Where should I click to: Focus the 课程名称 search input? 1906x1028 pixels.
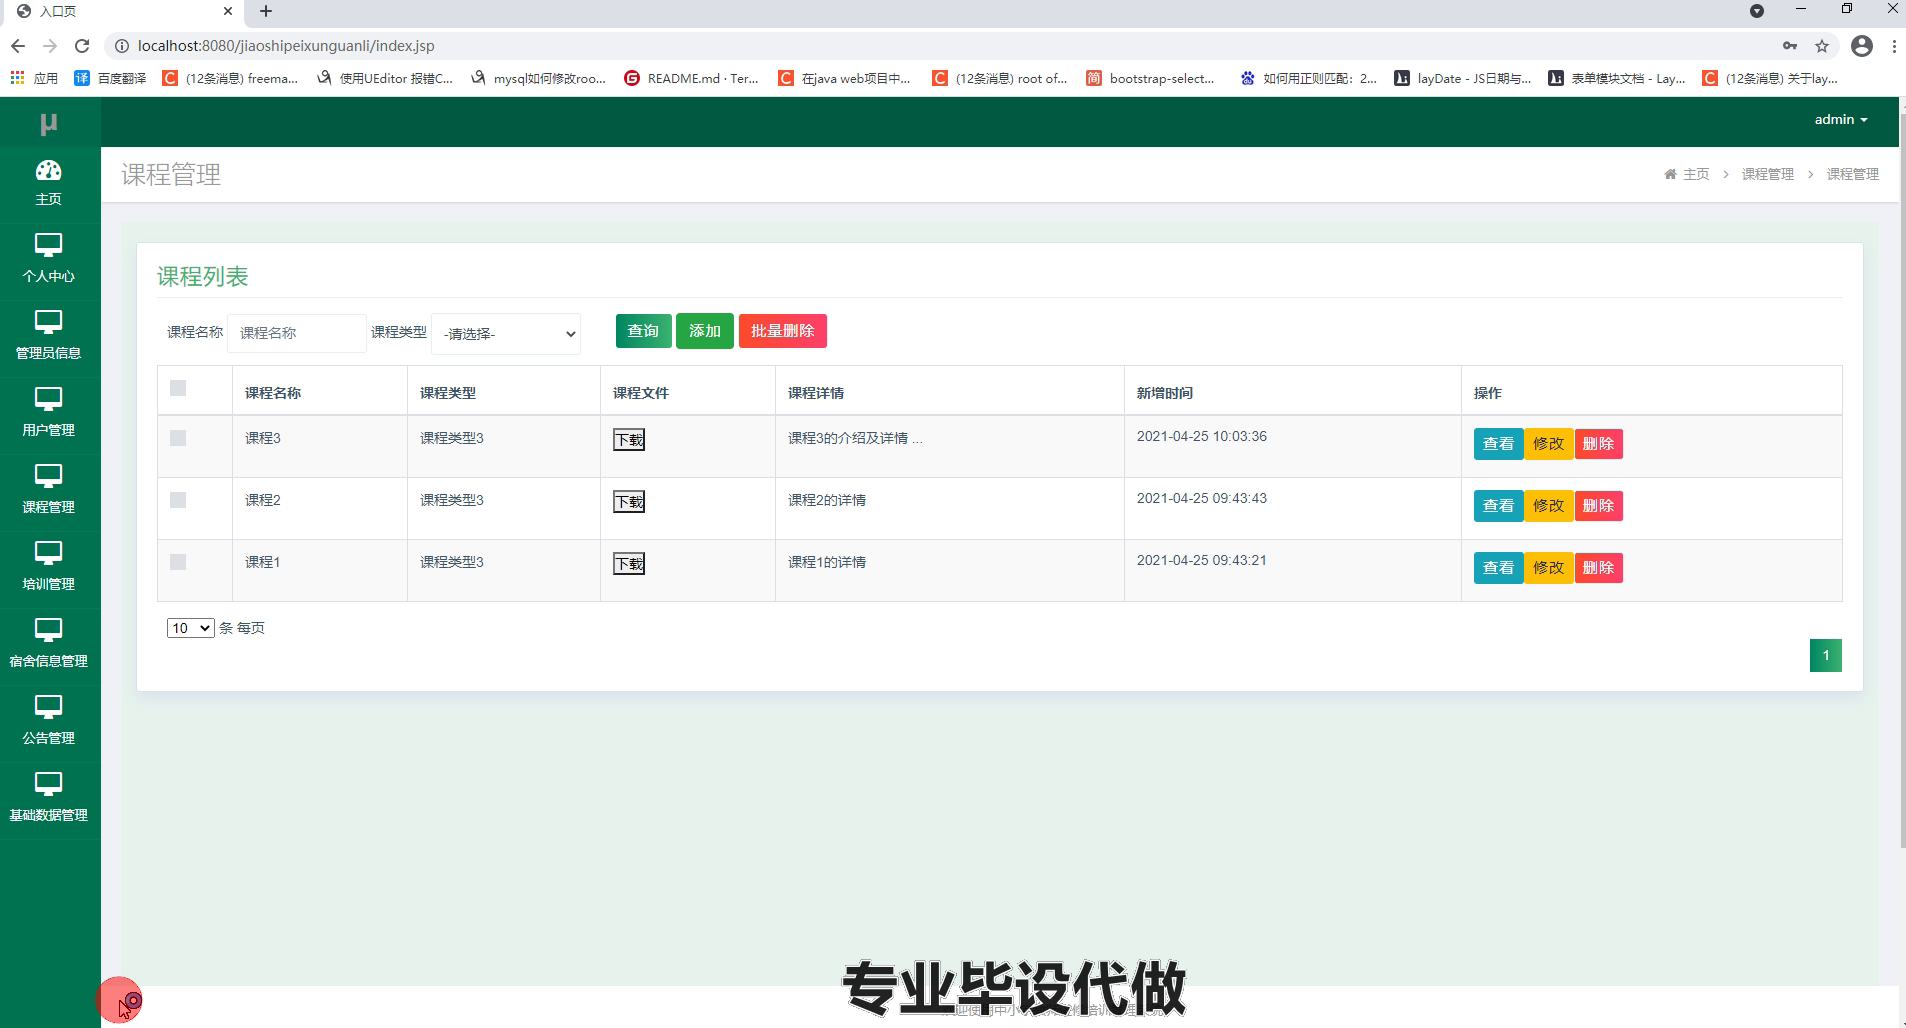coord(297,333)
